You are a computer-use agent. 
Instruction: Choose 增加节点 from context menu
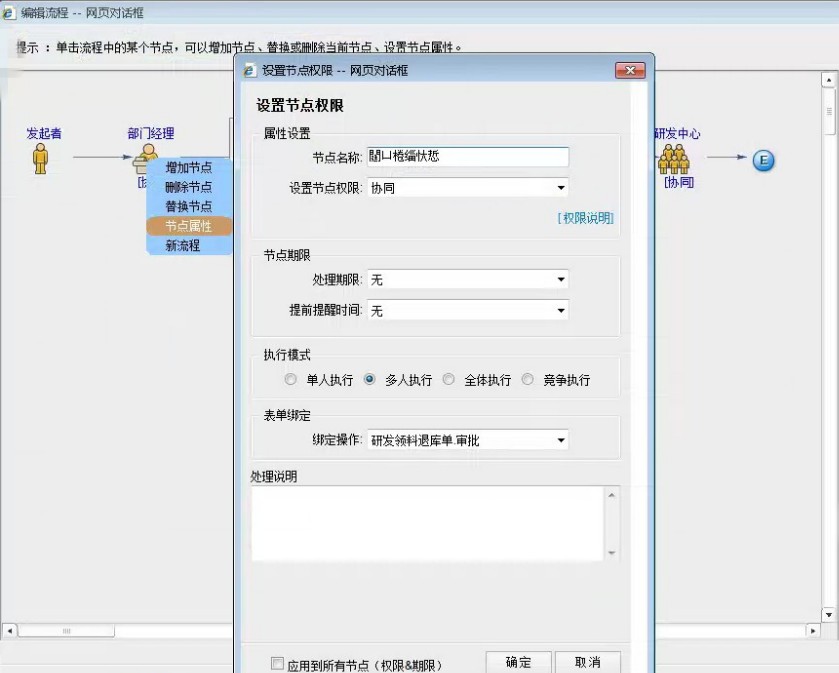188,168
